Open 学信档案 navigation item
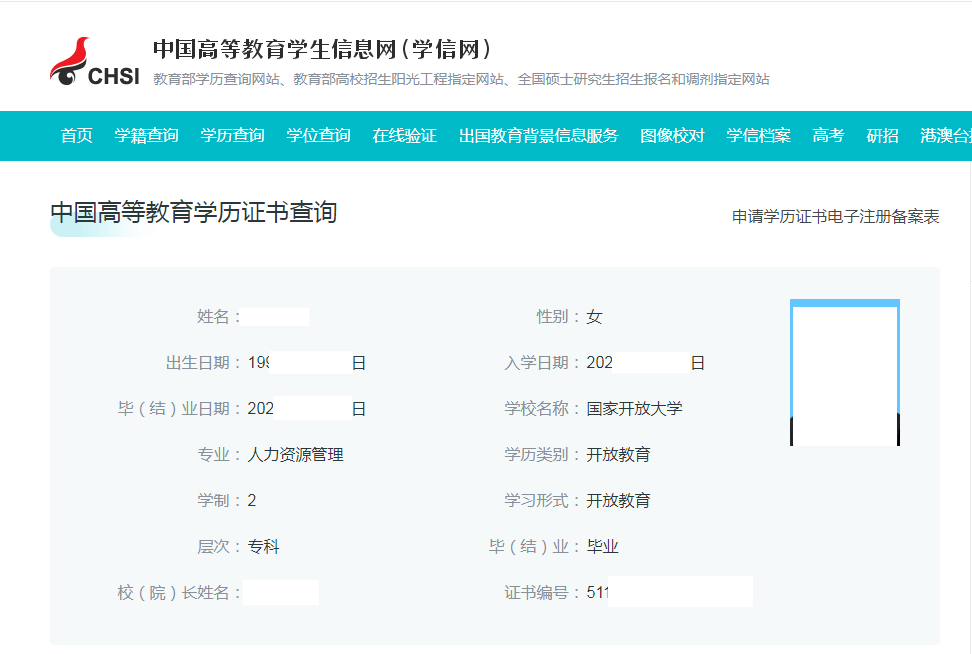The width and height of the screenshot is (972, 654). pyautogui.click(x=759, y=136)
